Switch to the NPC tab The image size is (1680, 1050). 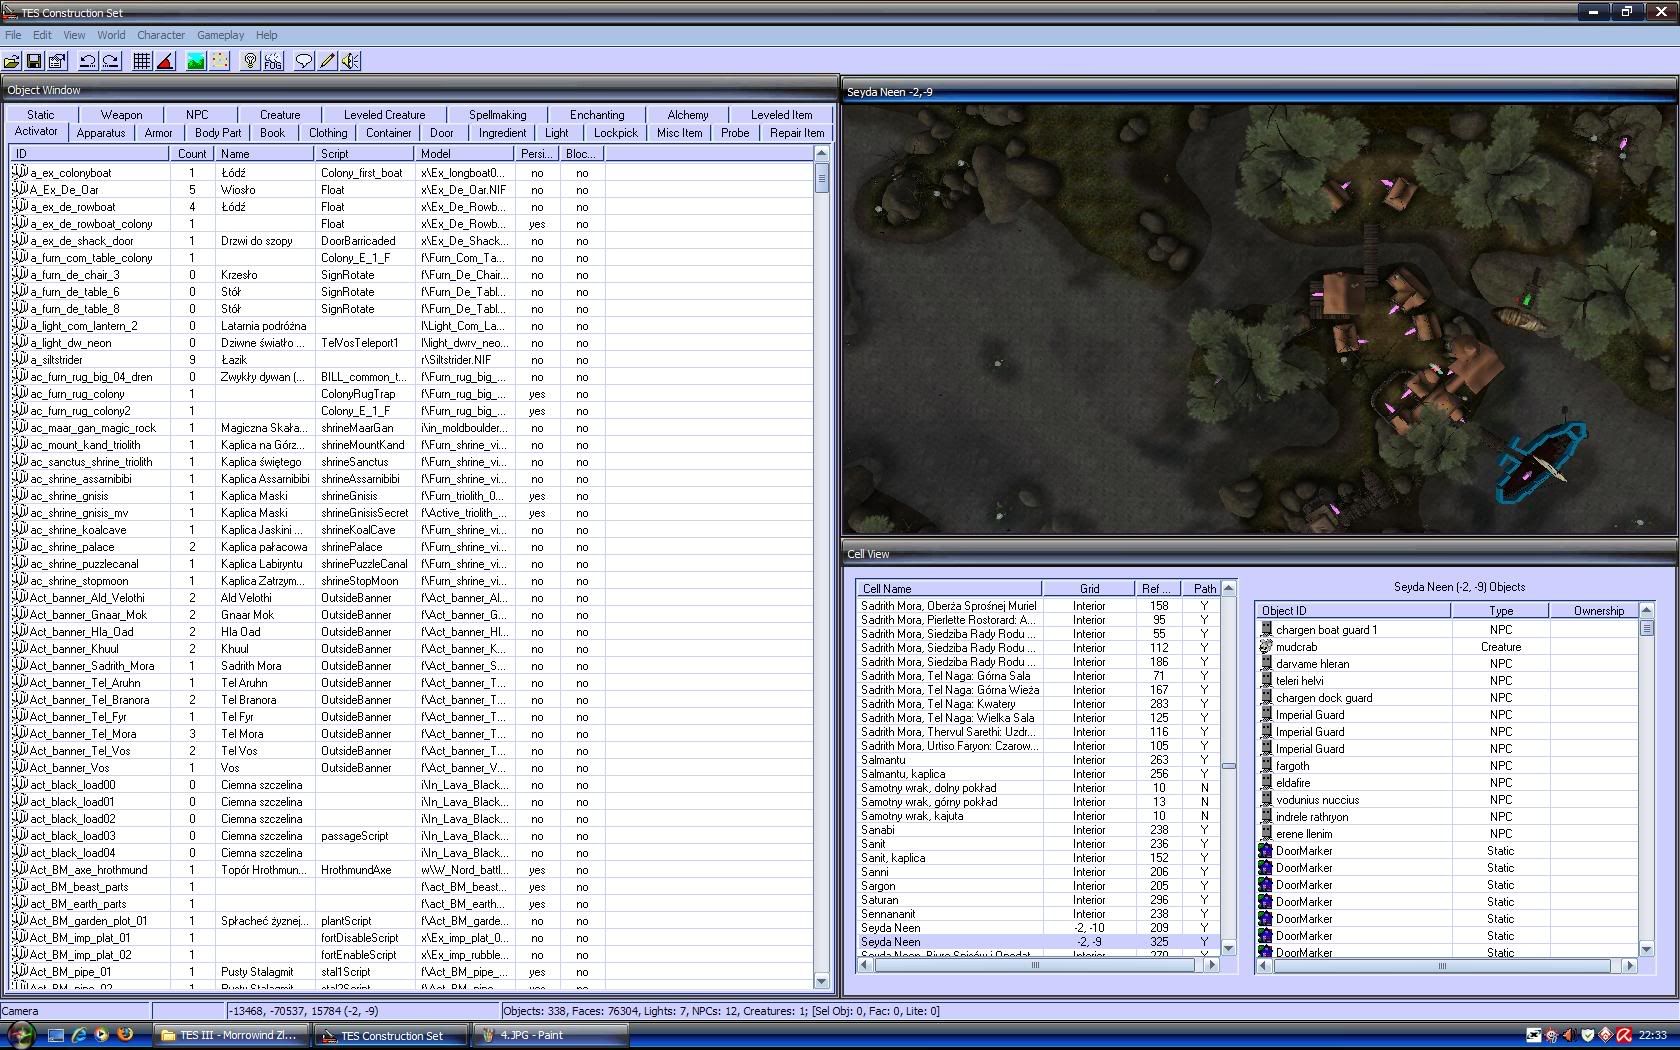pos(197,115)
